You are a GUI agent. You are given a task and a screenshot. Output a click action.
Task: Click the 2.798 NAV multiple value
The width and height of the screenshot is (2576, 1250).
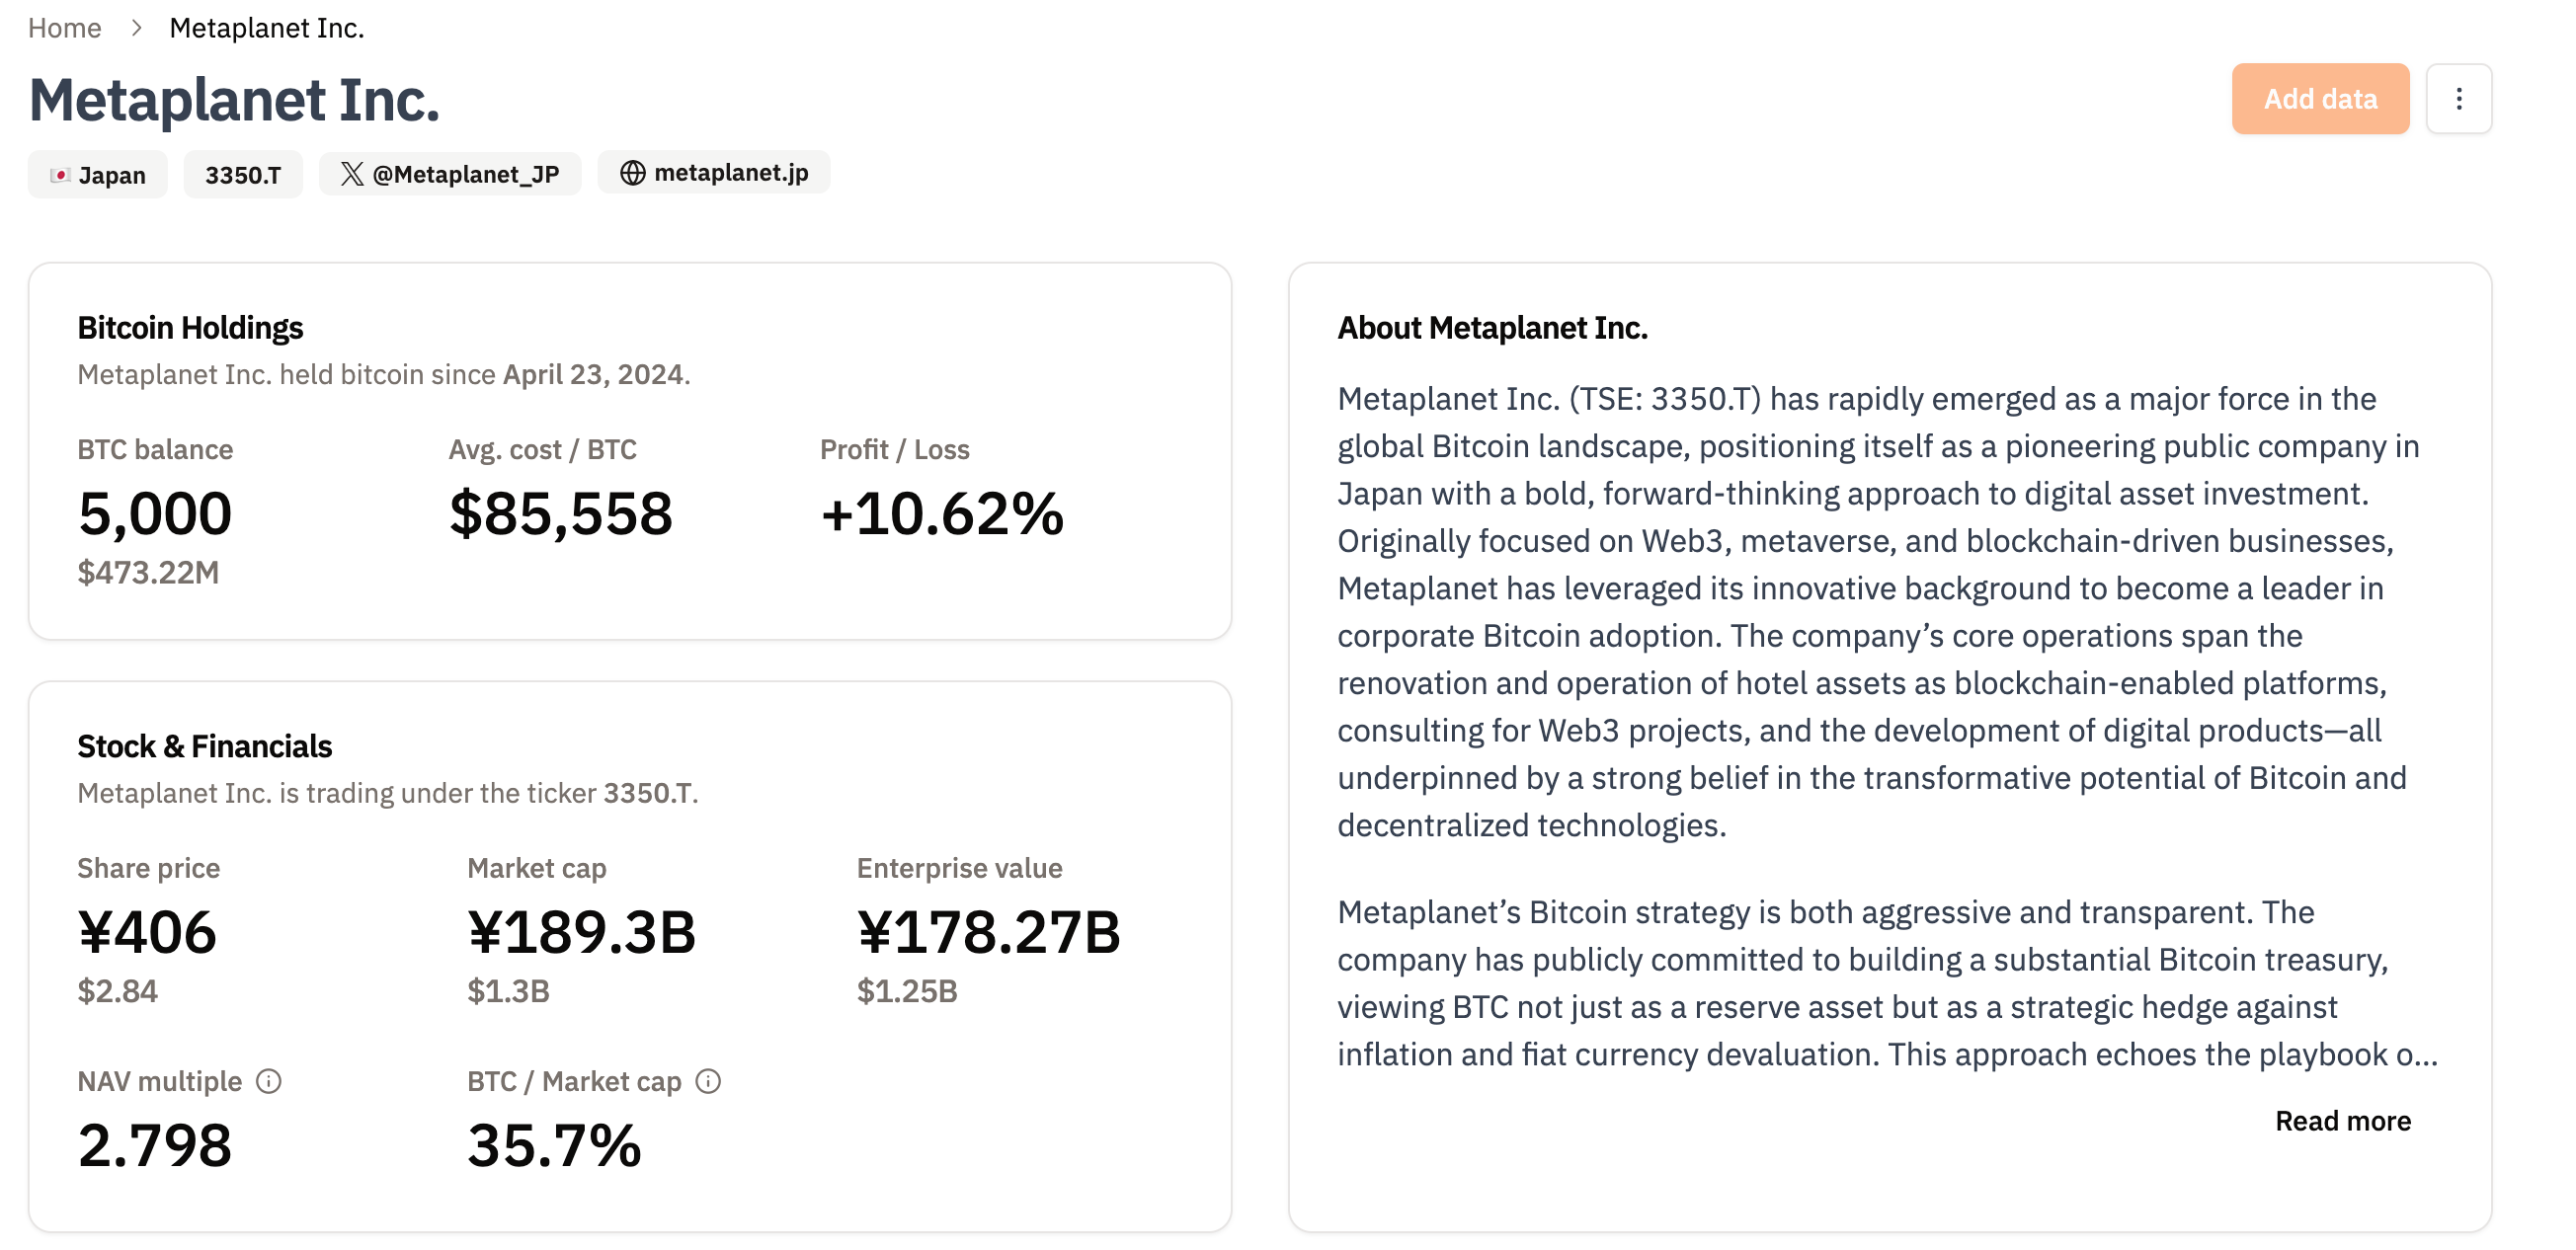tap(155, 1145)
